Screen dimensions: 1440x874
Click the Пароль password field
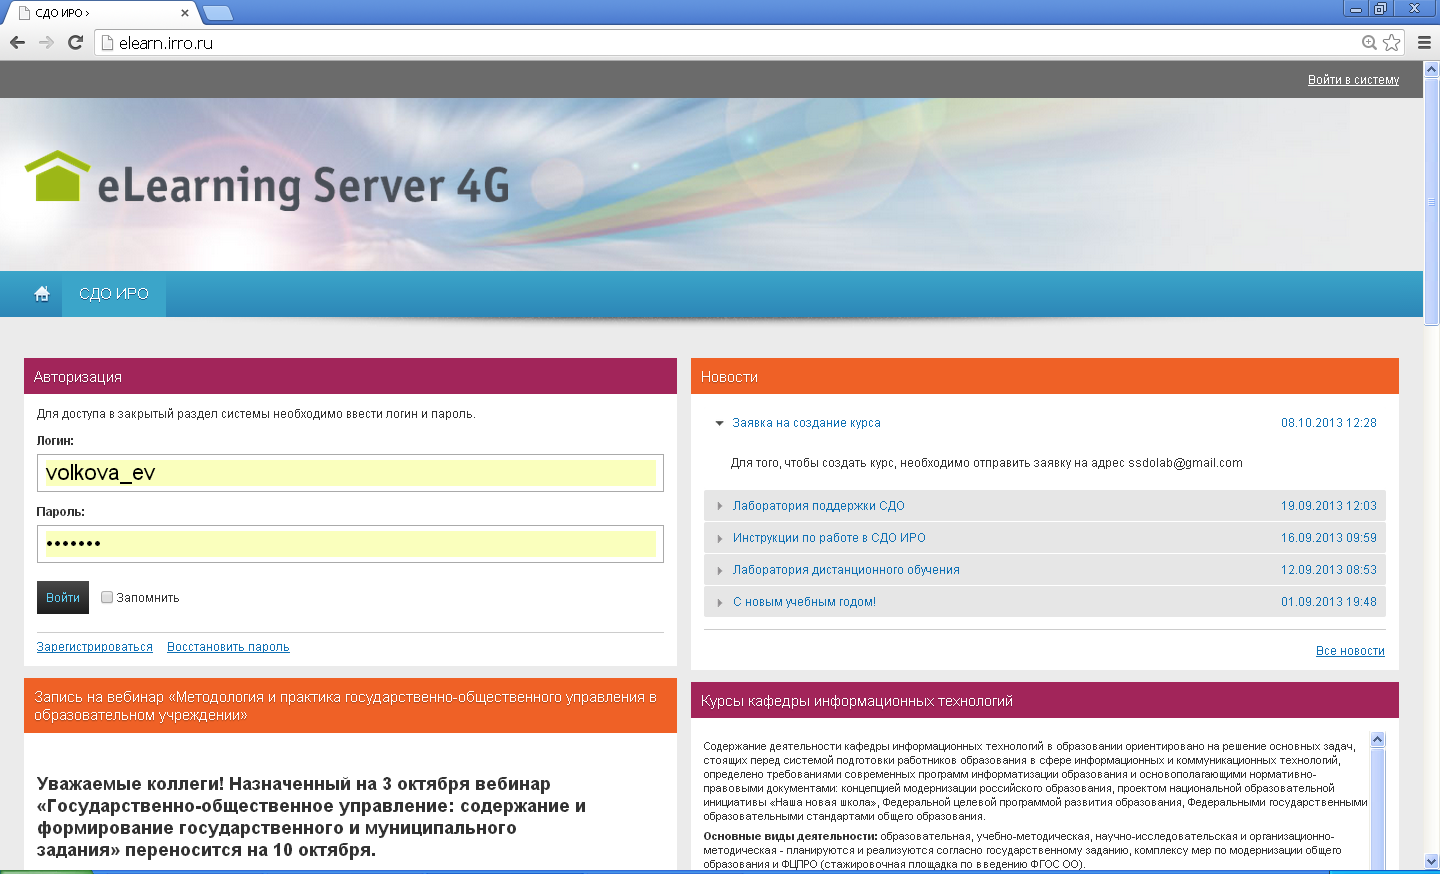(350, 544)
